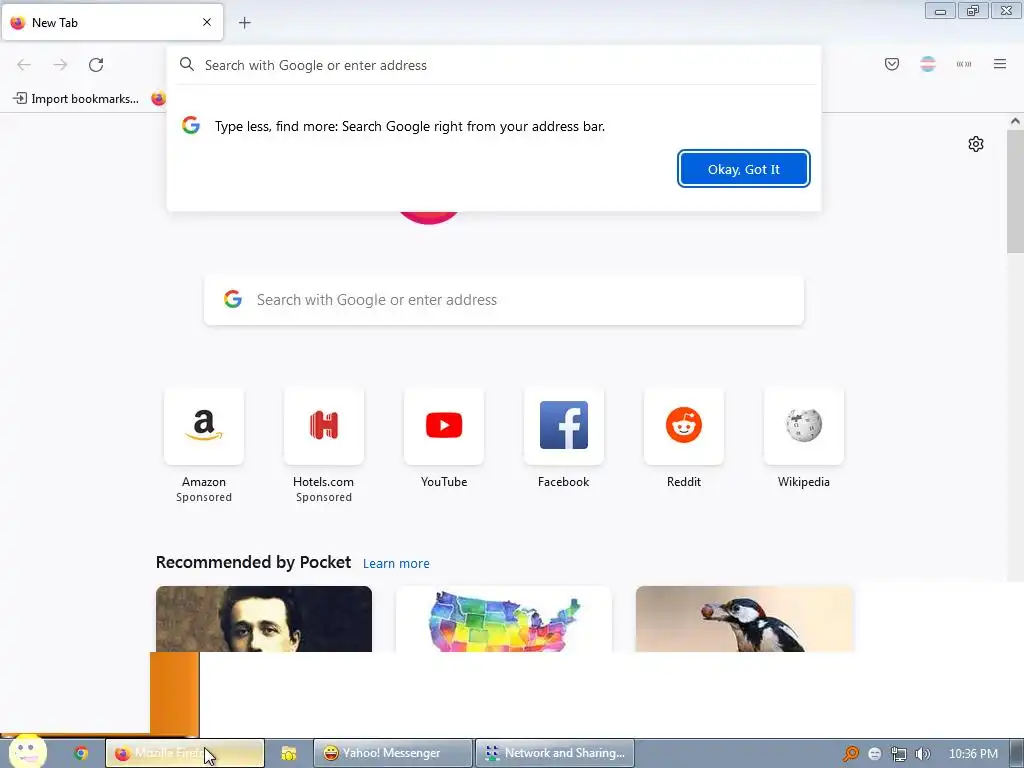Click the Learn more Pocket link
The width and height of the screenshot is (1024, 768).
tap(396, 564)
